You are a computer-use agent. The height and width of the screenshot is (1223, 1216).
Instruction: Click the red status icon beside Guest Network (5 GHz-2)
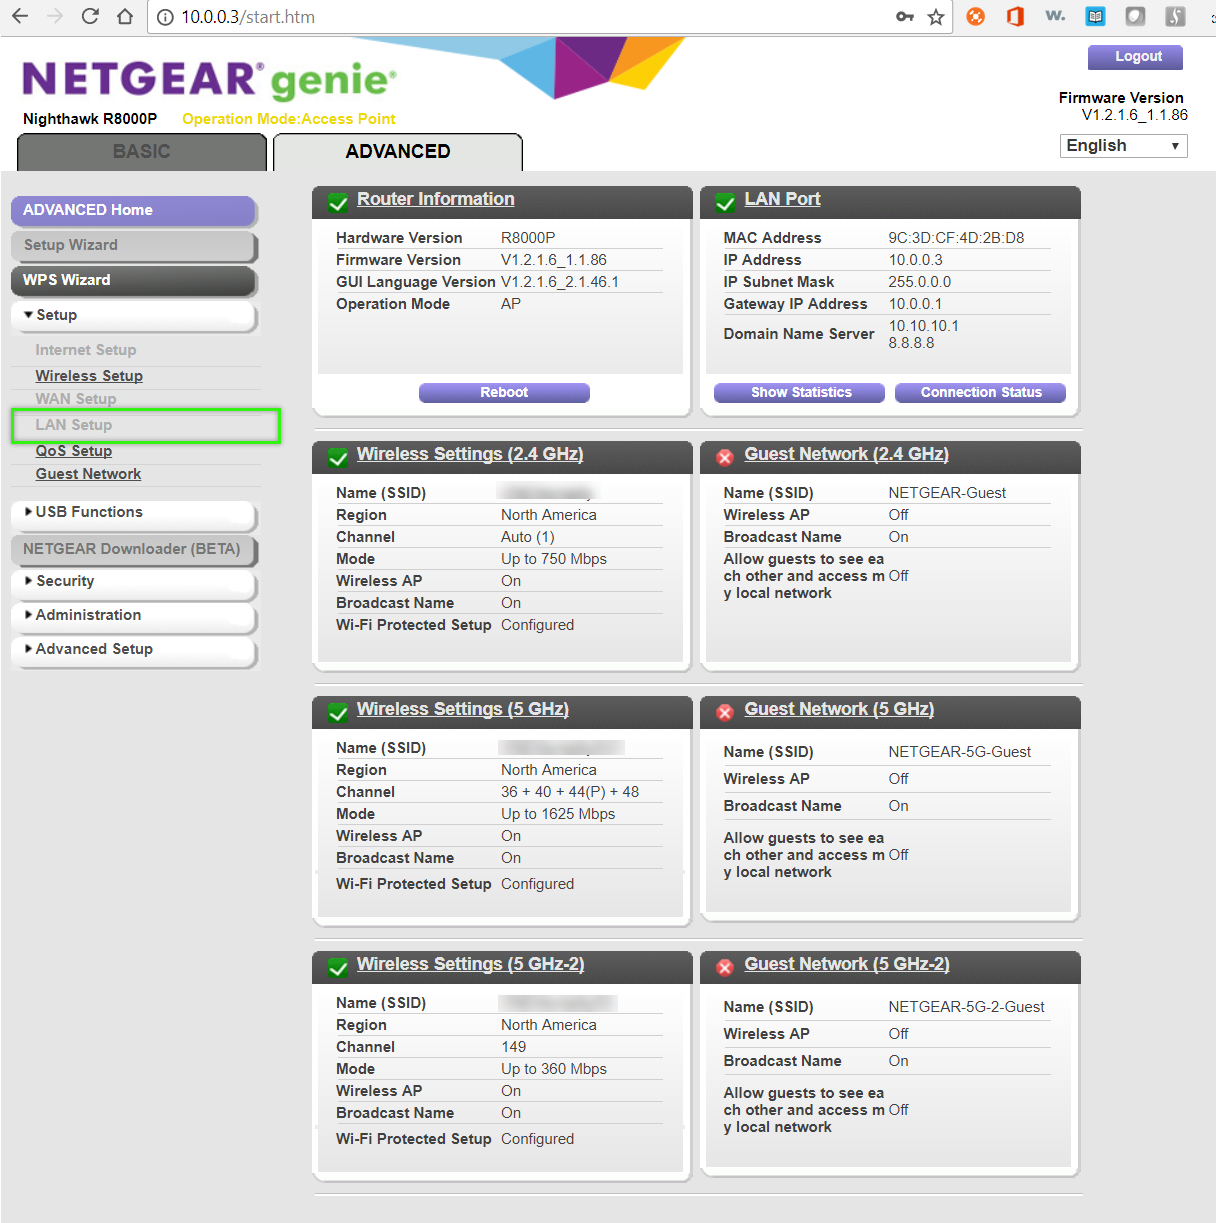(x=725, y=967)
